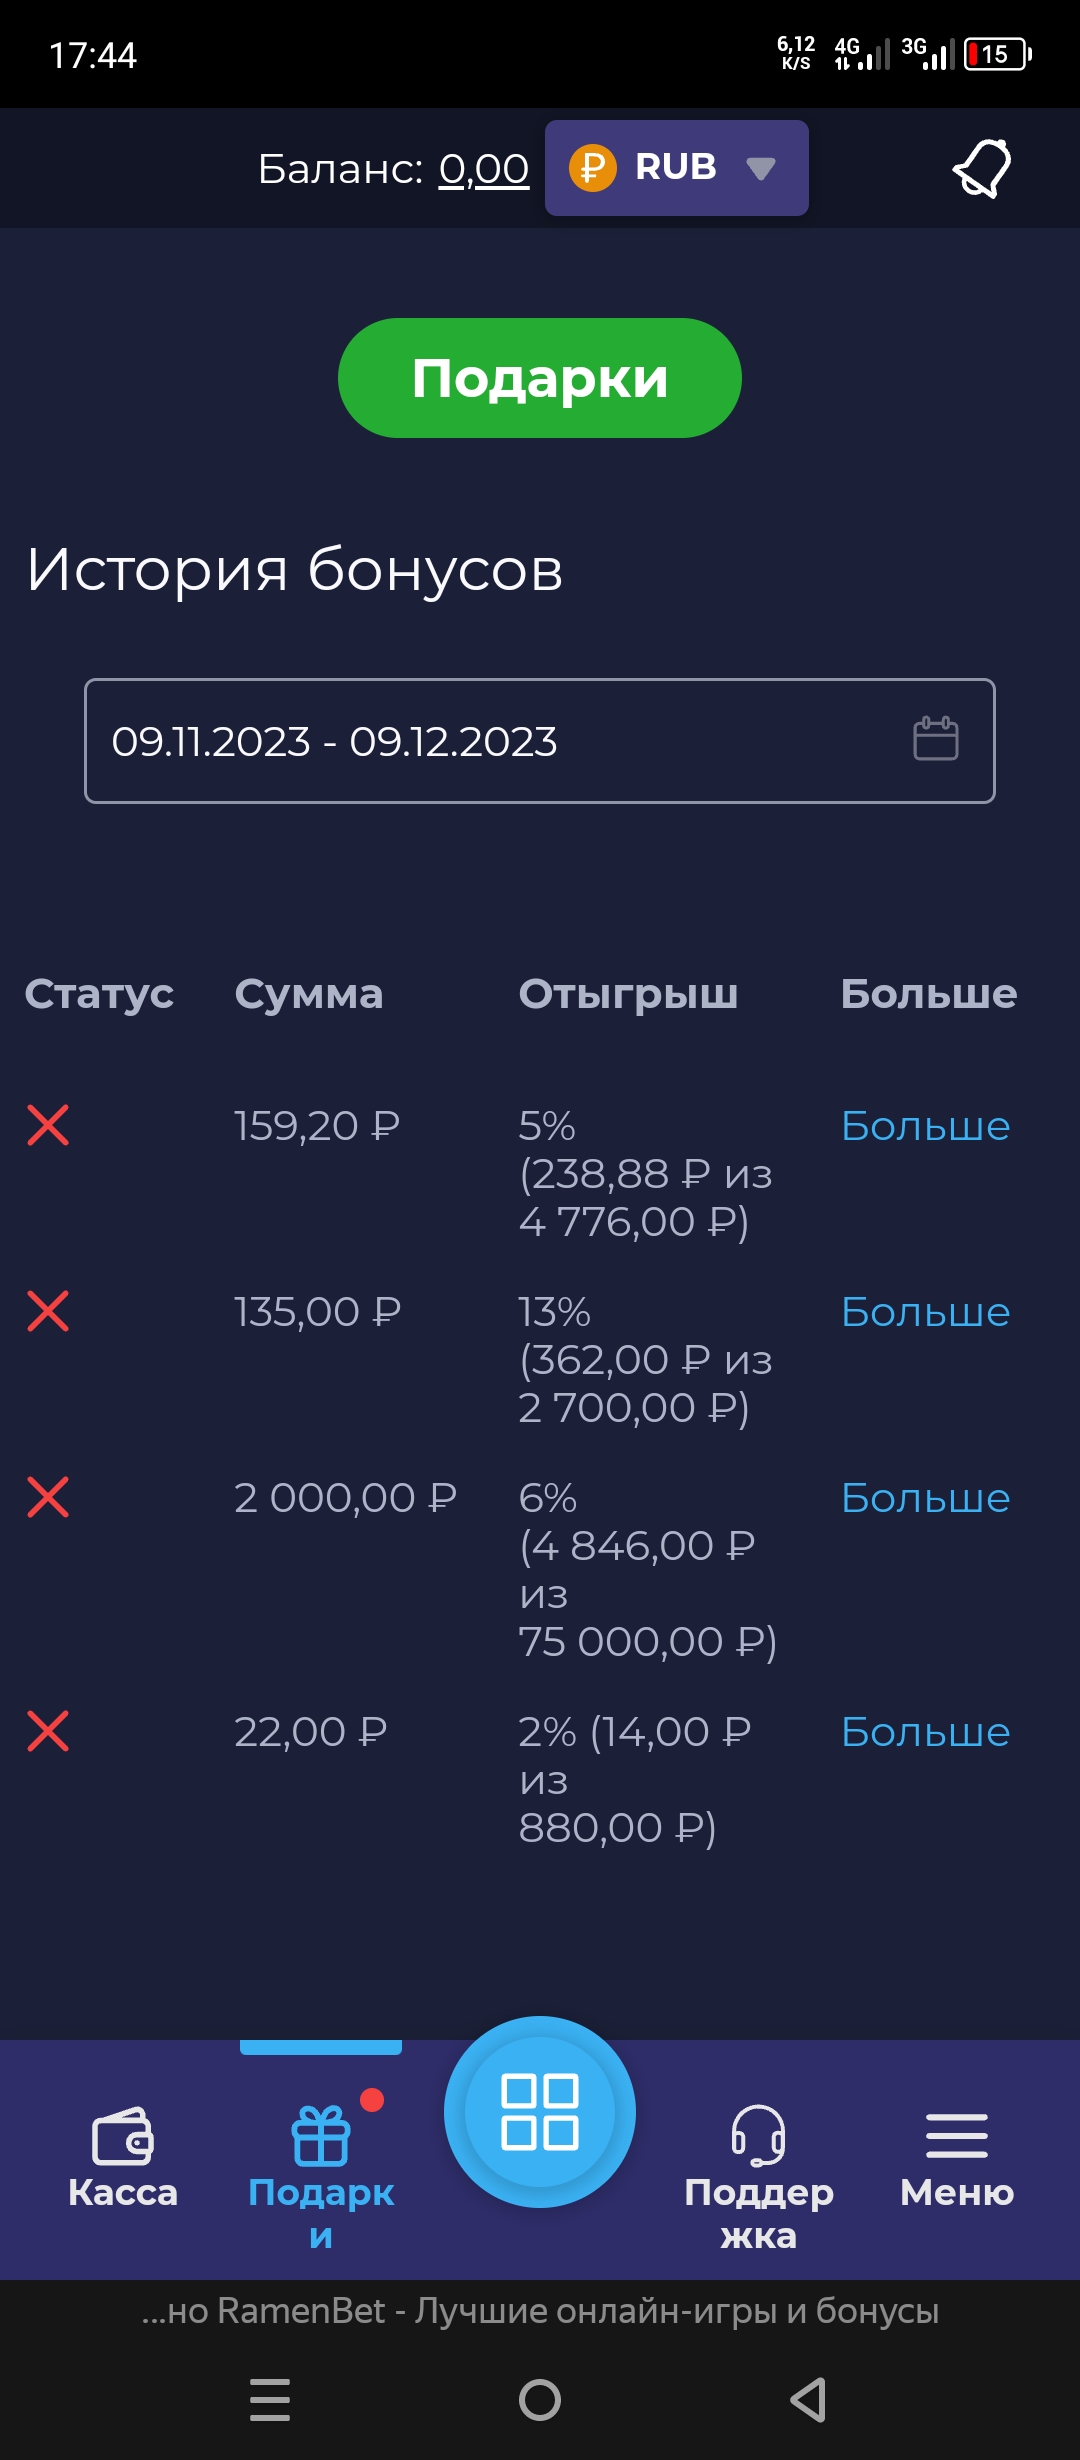Select the date range input field
This screenshot has height=2460, width=1080.
(500, 741)
